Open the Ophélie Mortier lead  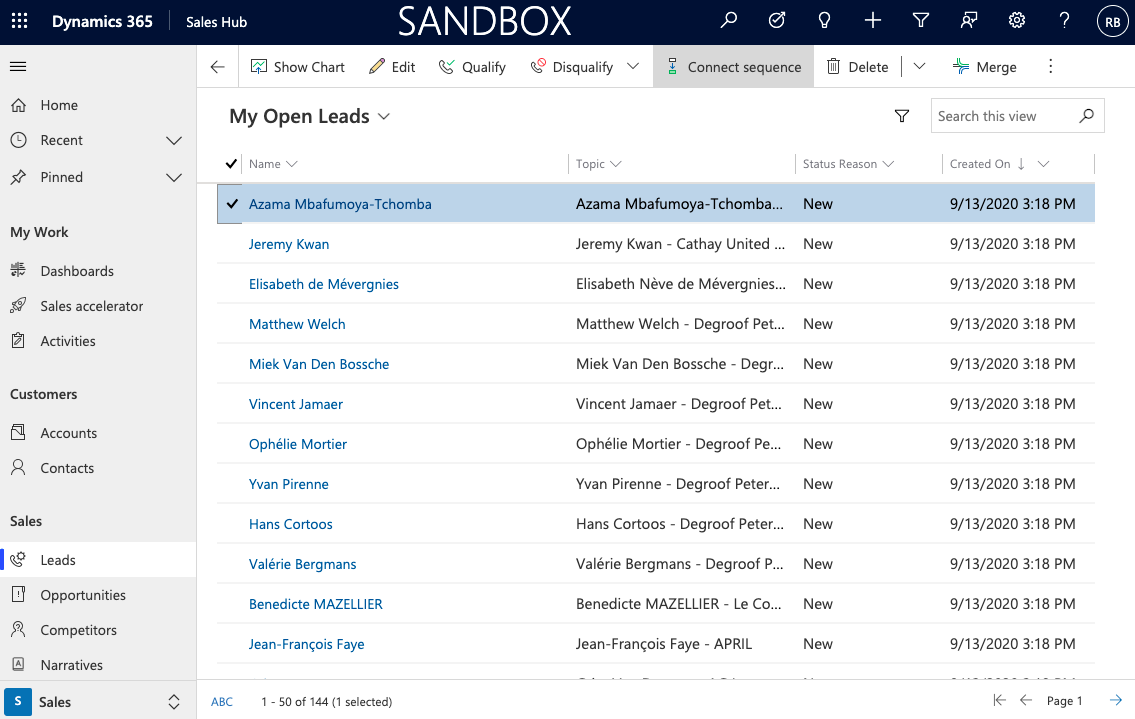click(x=298, y=444)
